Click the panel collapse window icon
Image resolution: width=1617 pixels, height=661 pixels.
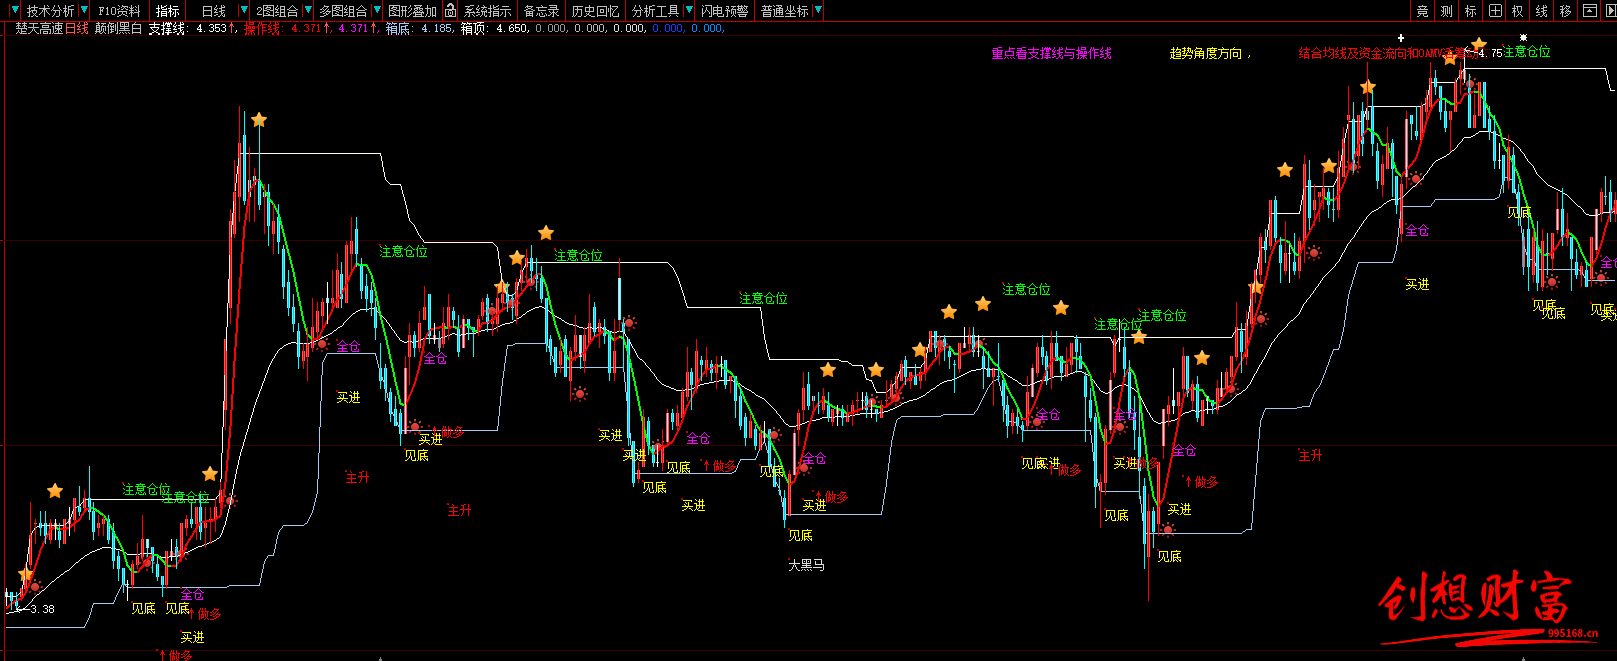1589,11
